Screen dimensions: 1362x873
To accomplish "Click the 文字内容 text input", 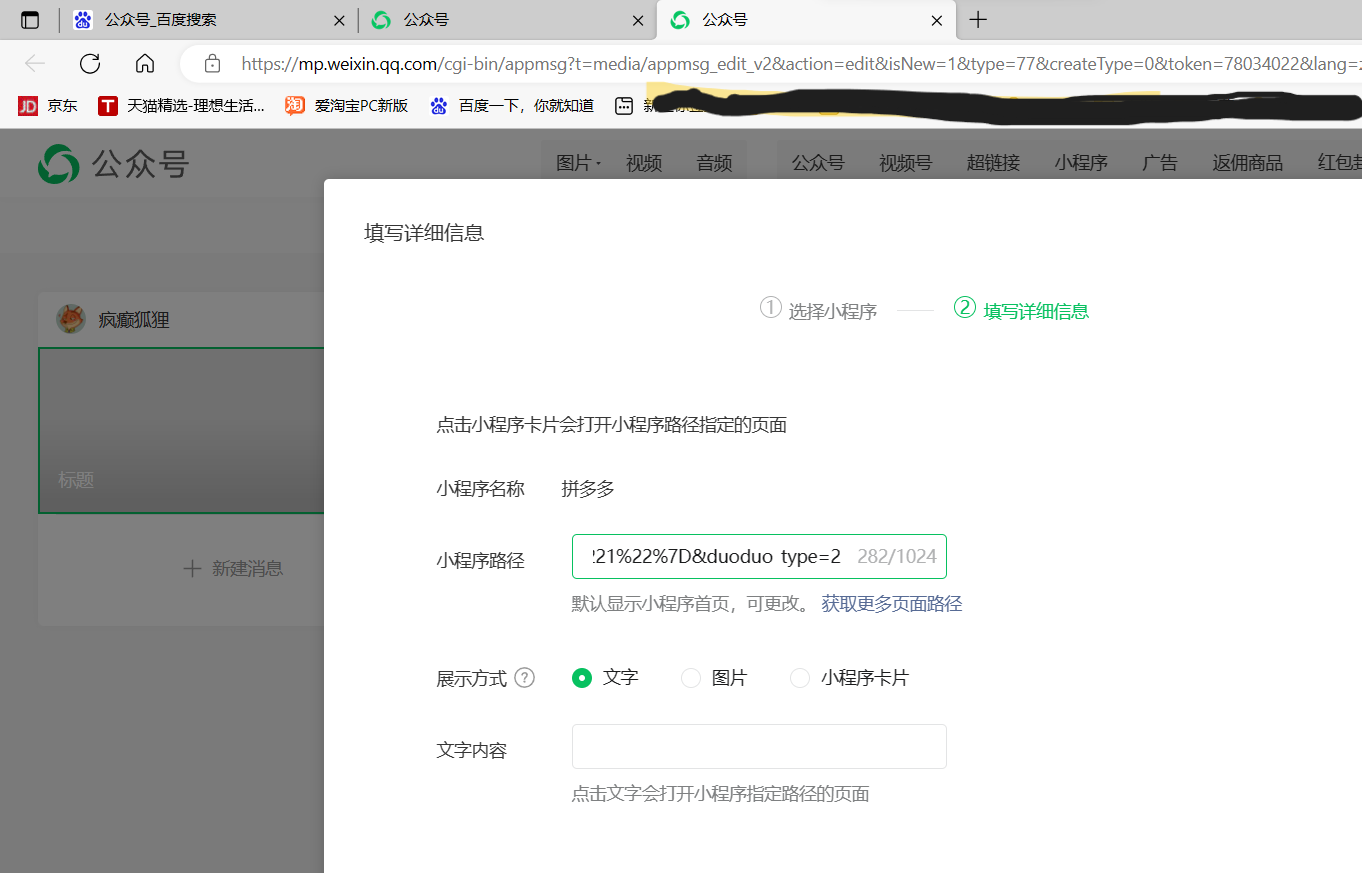I will tap(759, 746).
